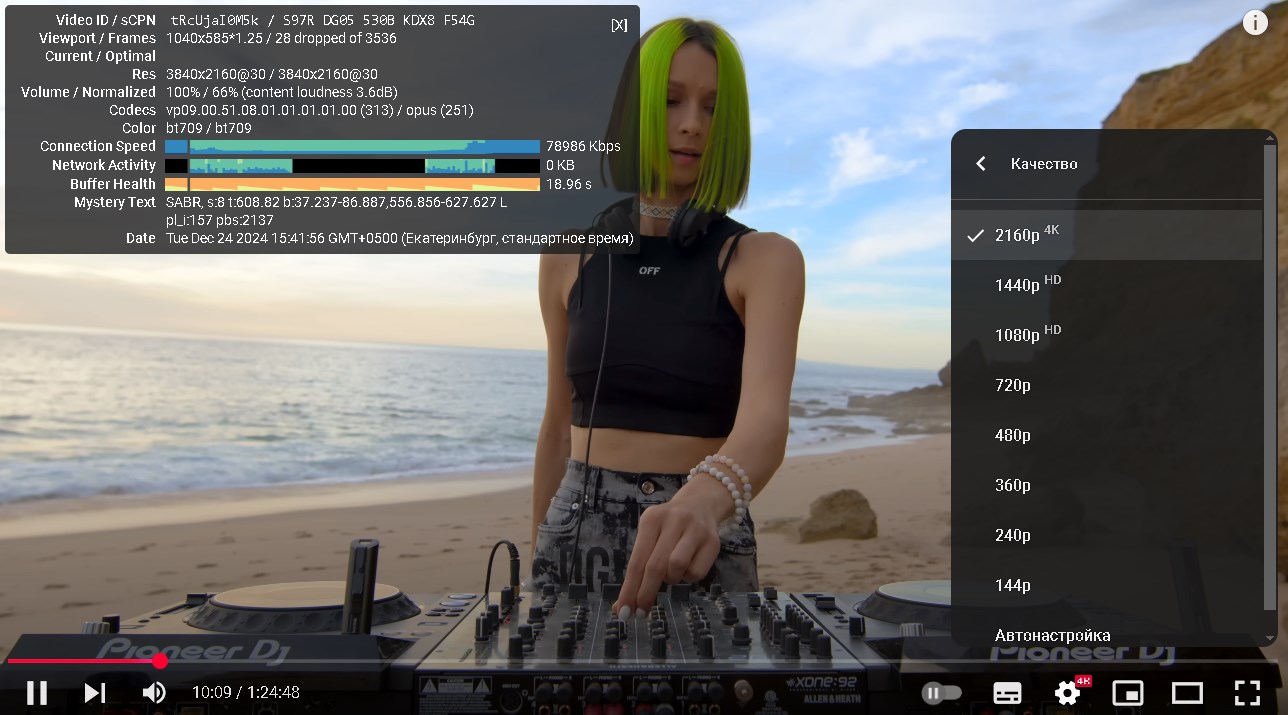Click the info card icon

[x=1255, y=22]
